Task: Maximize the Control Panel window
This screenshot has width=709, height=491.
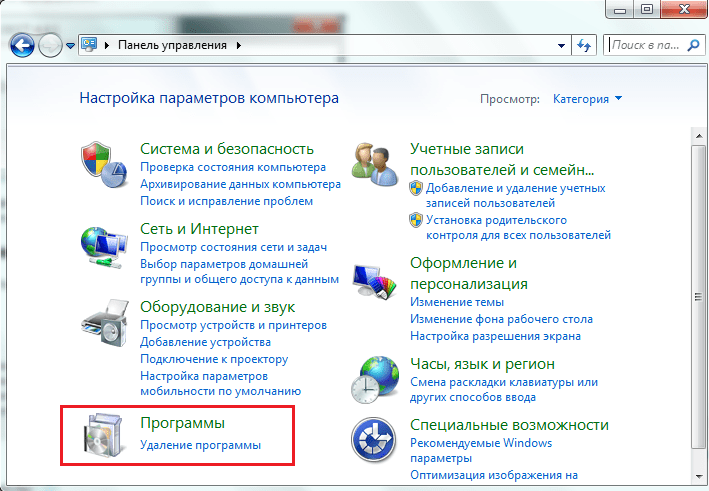Action: click(648, 9)
